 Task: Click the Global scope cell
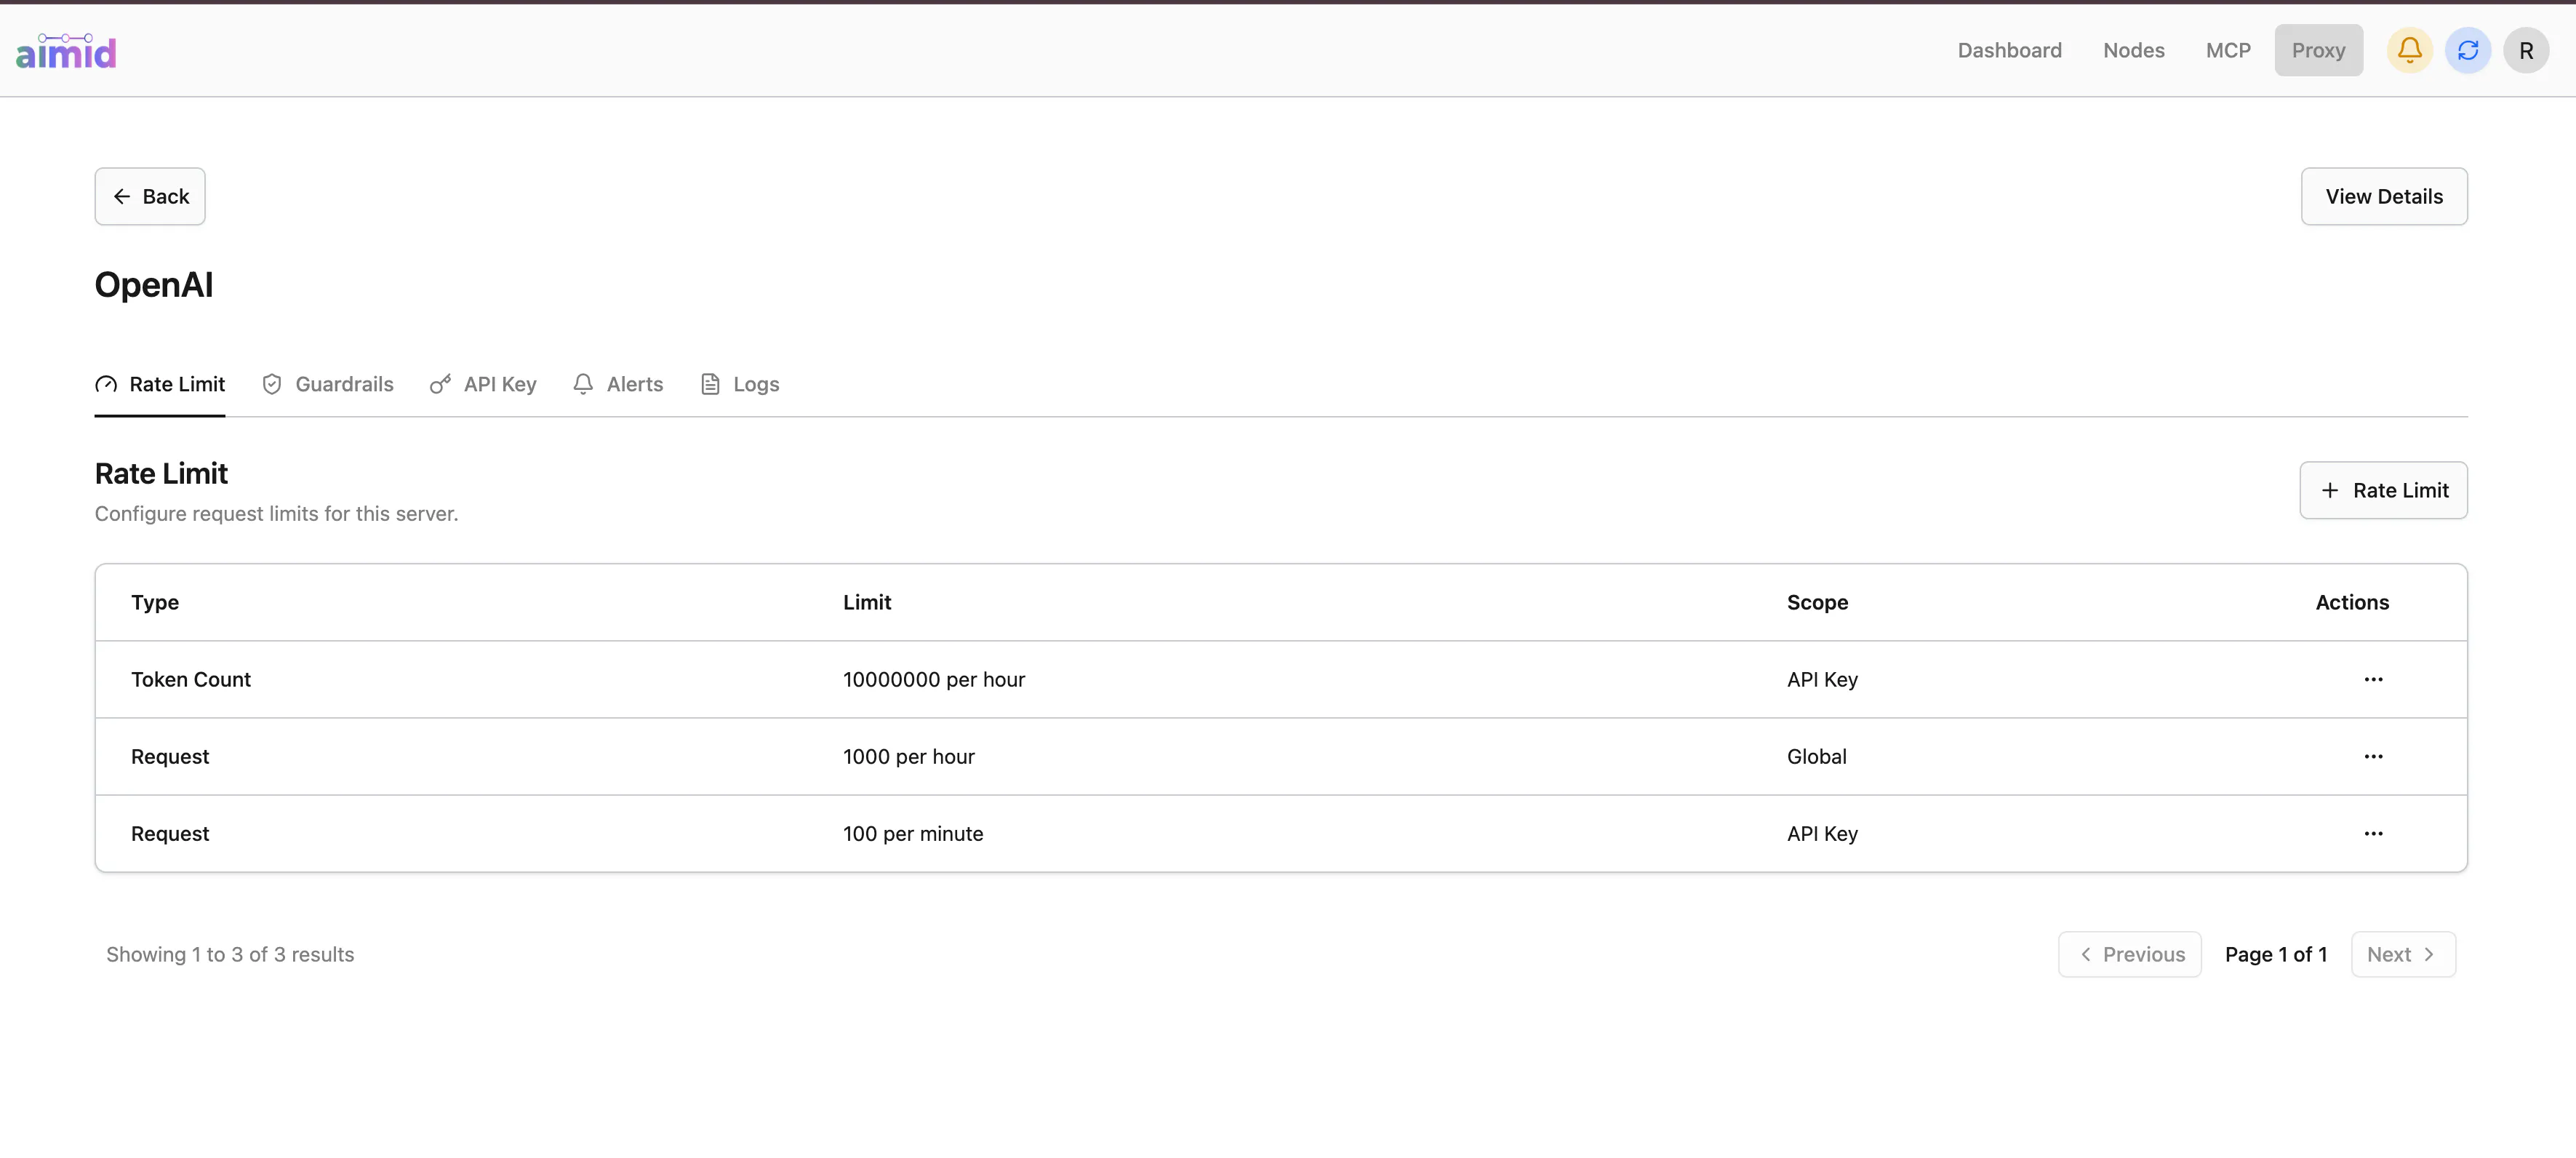tap(1817, 756)
